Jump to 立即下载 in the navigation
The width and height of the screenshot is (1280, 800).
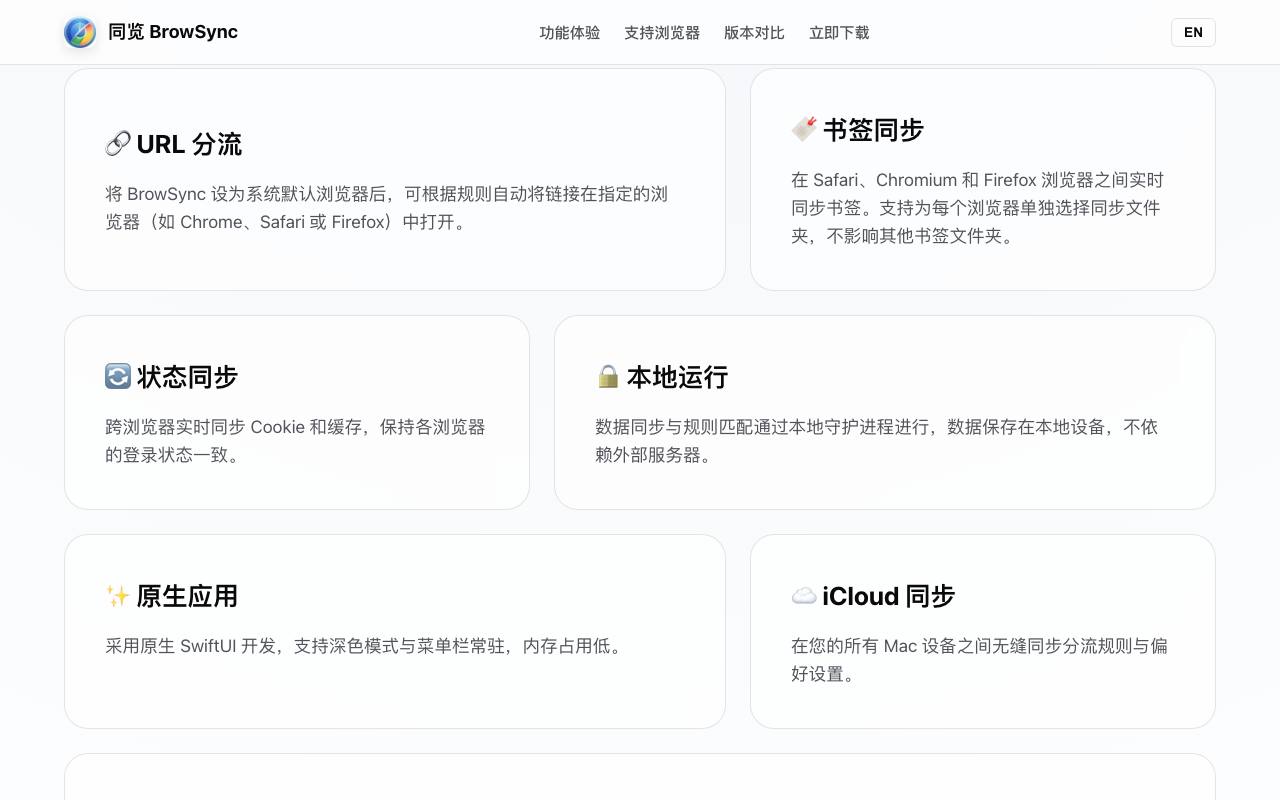click(839, 33)
